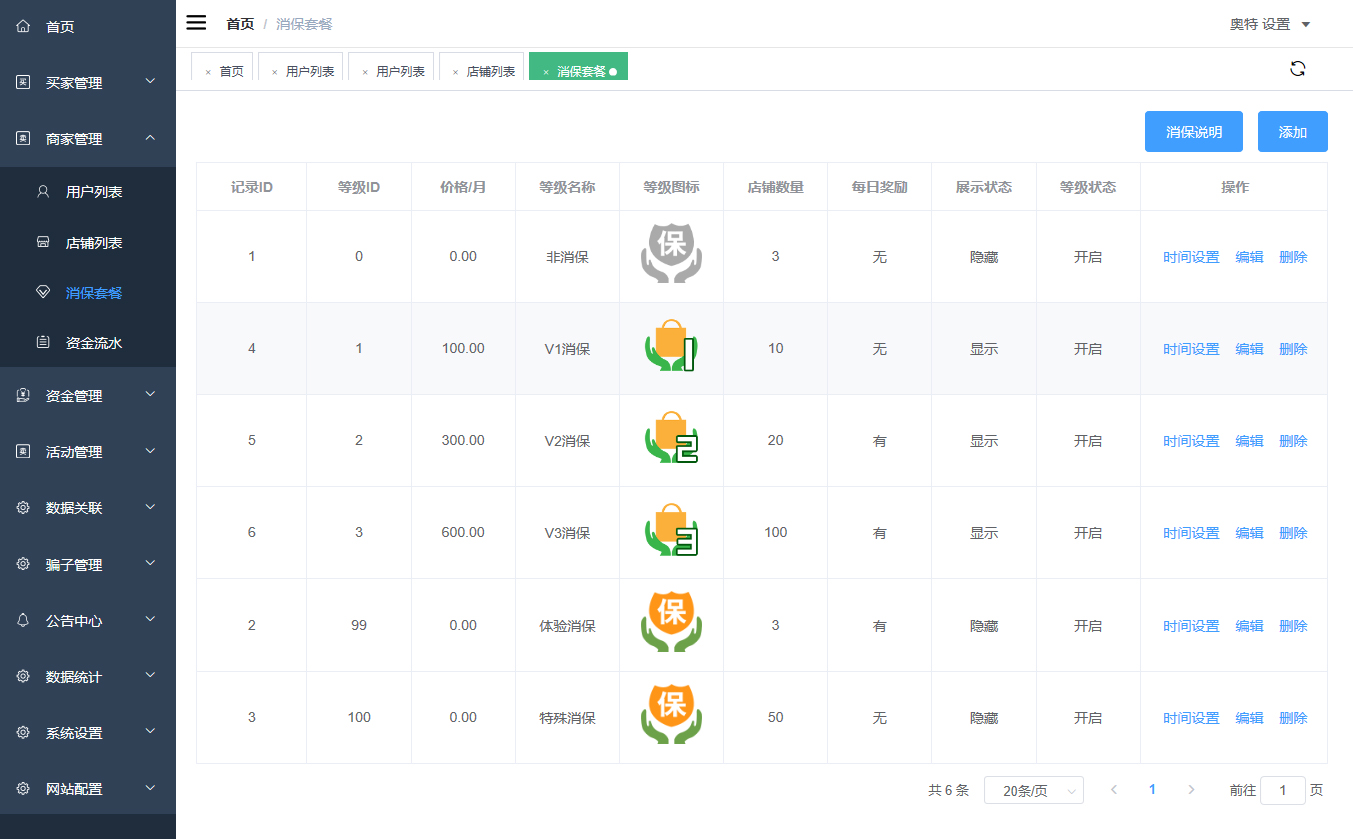Open the 奥特 设置 user dropdown
Image resolution: width=1353 pixels, height=839 pixels.
point(1269,24)
